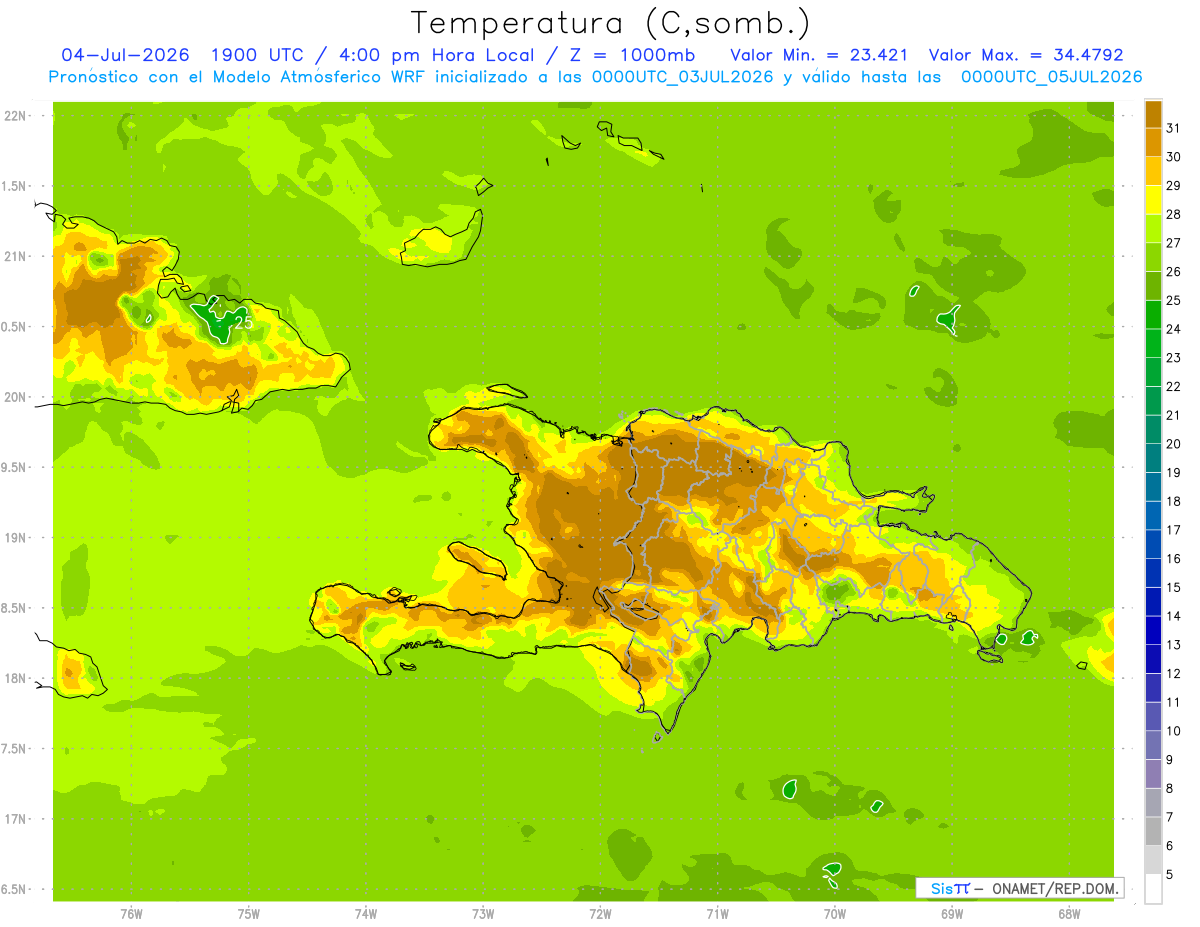Click gray legend swatch between 6 and 7
The width and height of the screenshot is (1200, 927).
[x=1153, y=831]
